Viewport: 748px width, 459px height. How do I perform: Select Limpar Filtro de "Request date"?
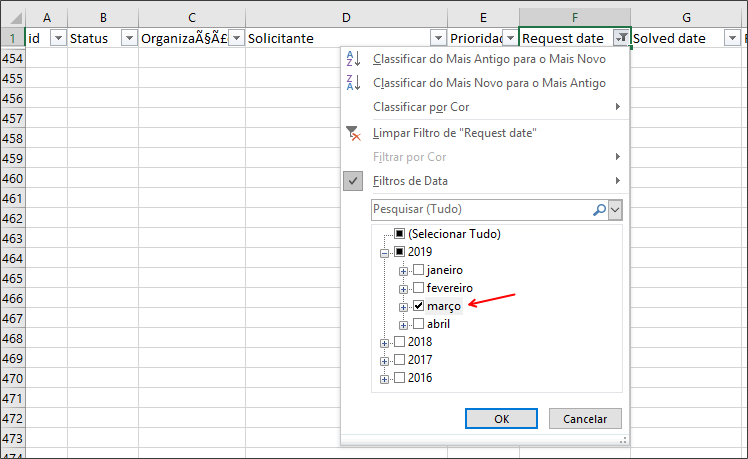(x=485, y=133)
